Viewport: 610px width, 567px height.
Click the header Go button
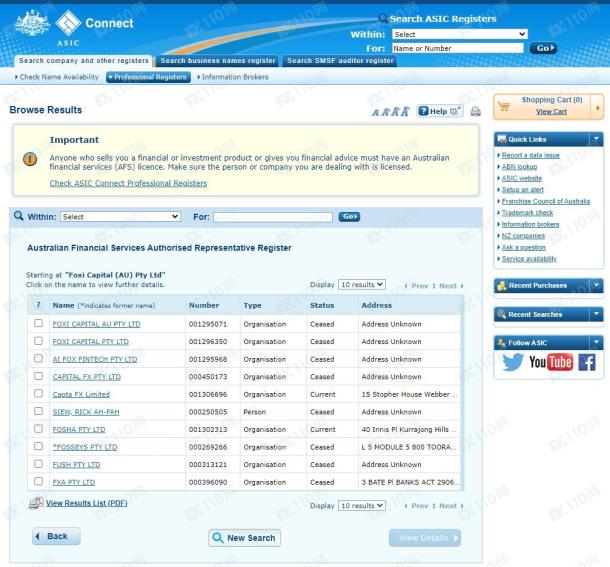coord(543,48)
